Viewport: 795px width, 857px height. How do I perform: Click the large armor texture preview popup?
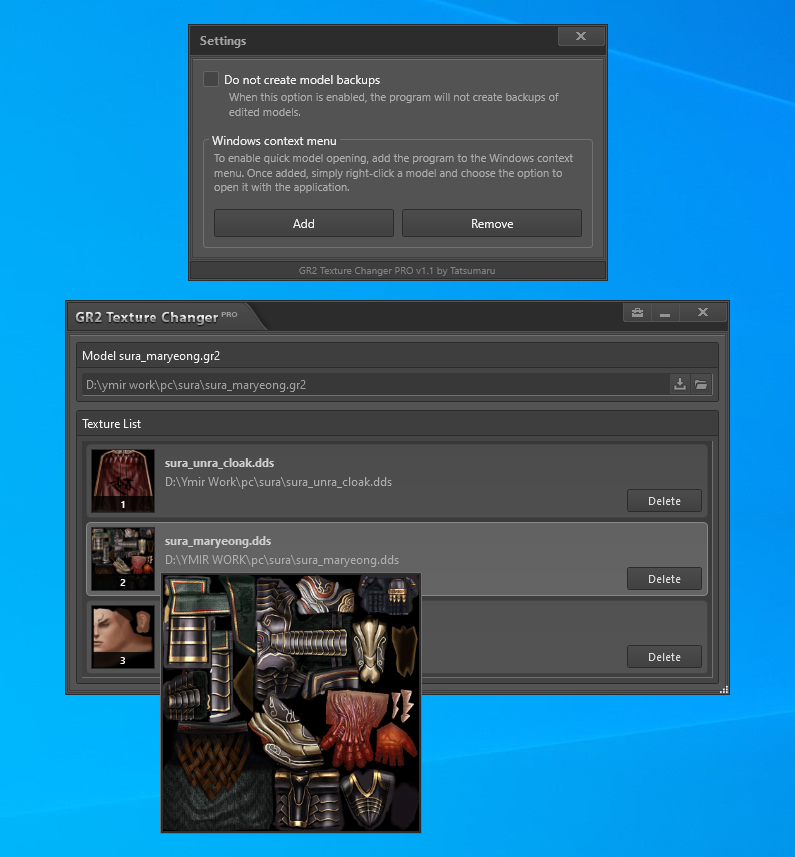[x=291, y=702]
